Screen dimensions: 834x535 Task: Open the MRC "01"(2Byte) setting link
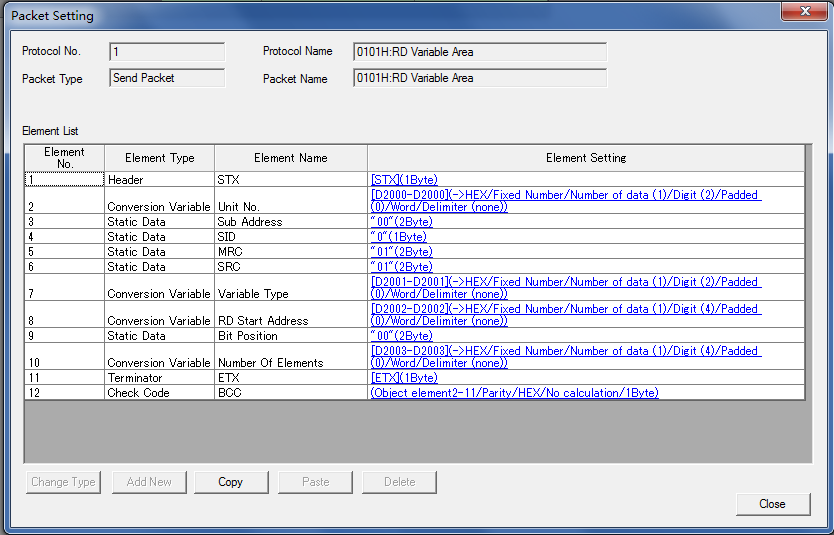pyautogui.click(x=401, y=252)
